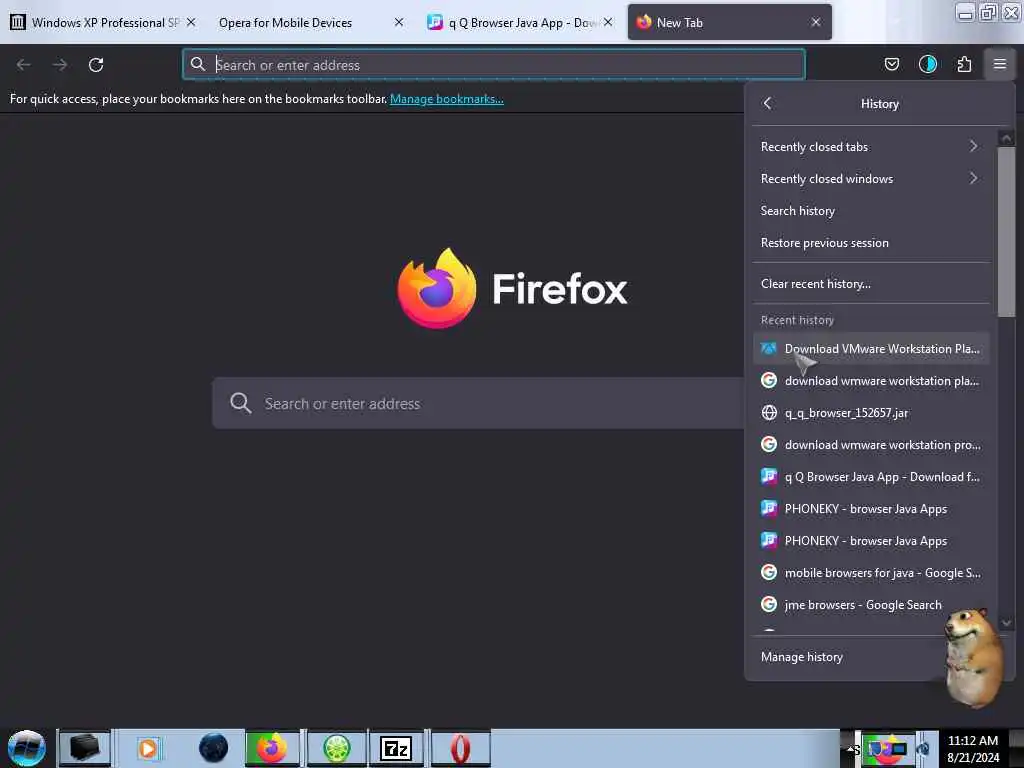Open Download VMware Workstation Pla... history entry
1024x768 pixels.
pos(871,349)
